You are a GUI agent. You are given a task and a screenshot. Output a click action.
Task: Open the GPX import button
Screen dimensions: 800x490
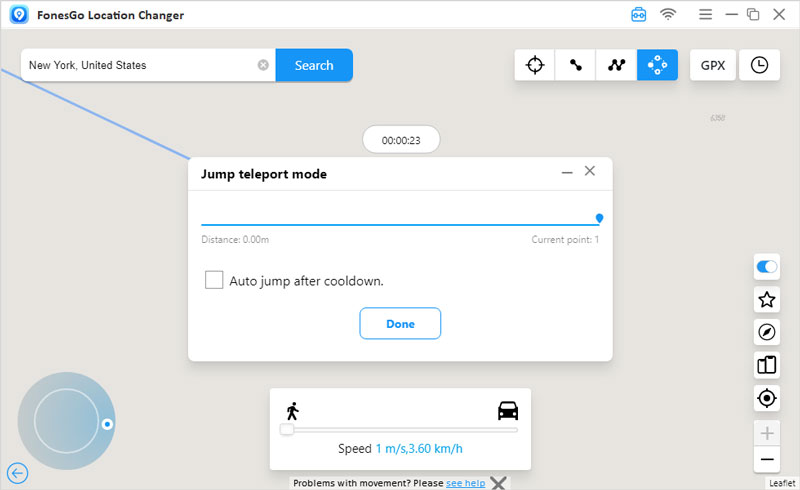(713, 65)
